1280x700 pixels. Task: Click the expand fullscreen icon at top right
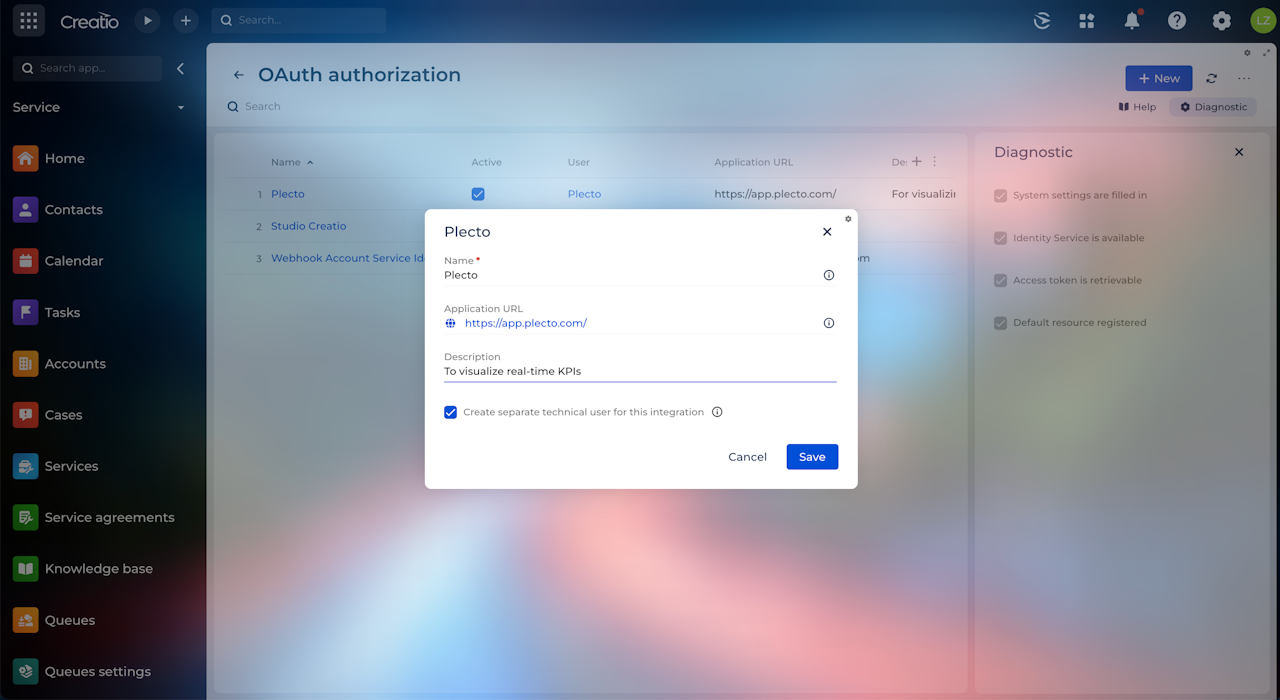coord(1267,52)
